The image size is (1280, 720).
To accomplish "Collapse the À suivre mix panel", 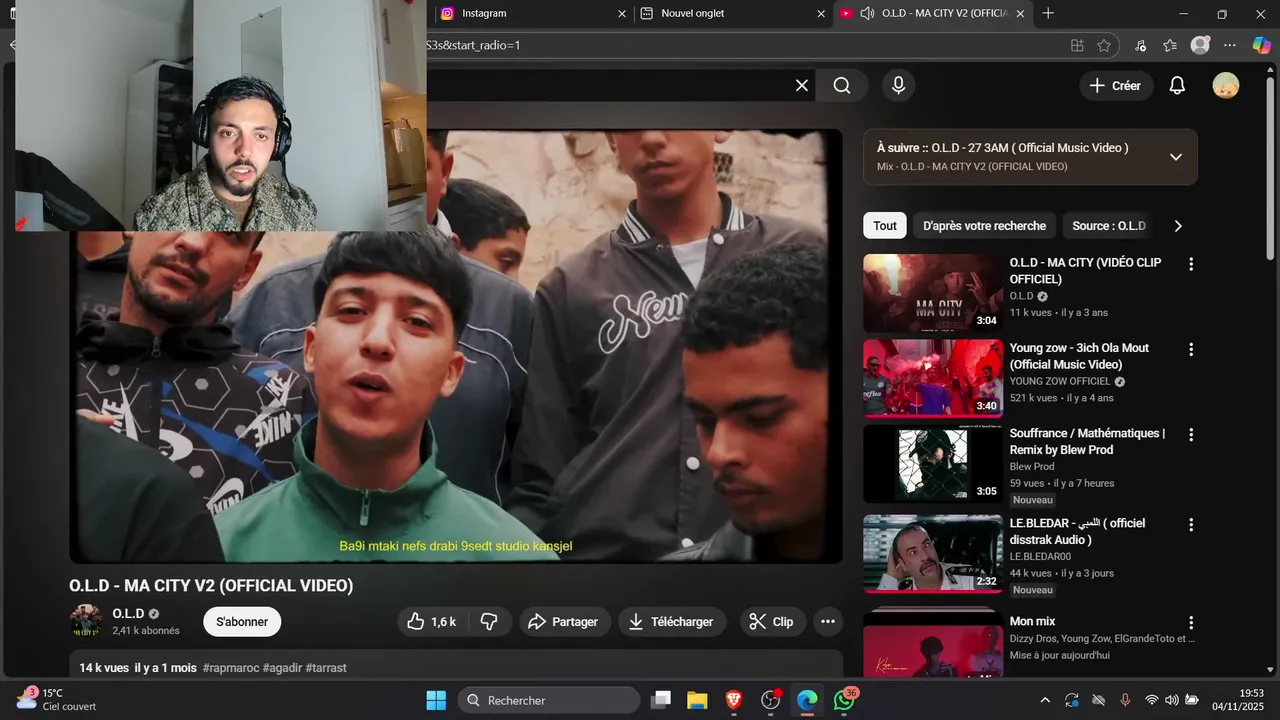I will [x=1176, y=157].
